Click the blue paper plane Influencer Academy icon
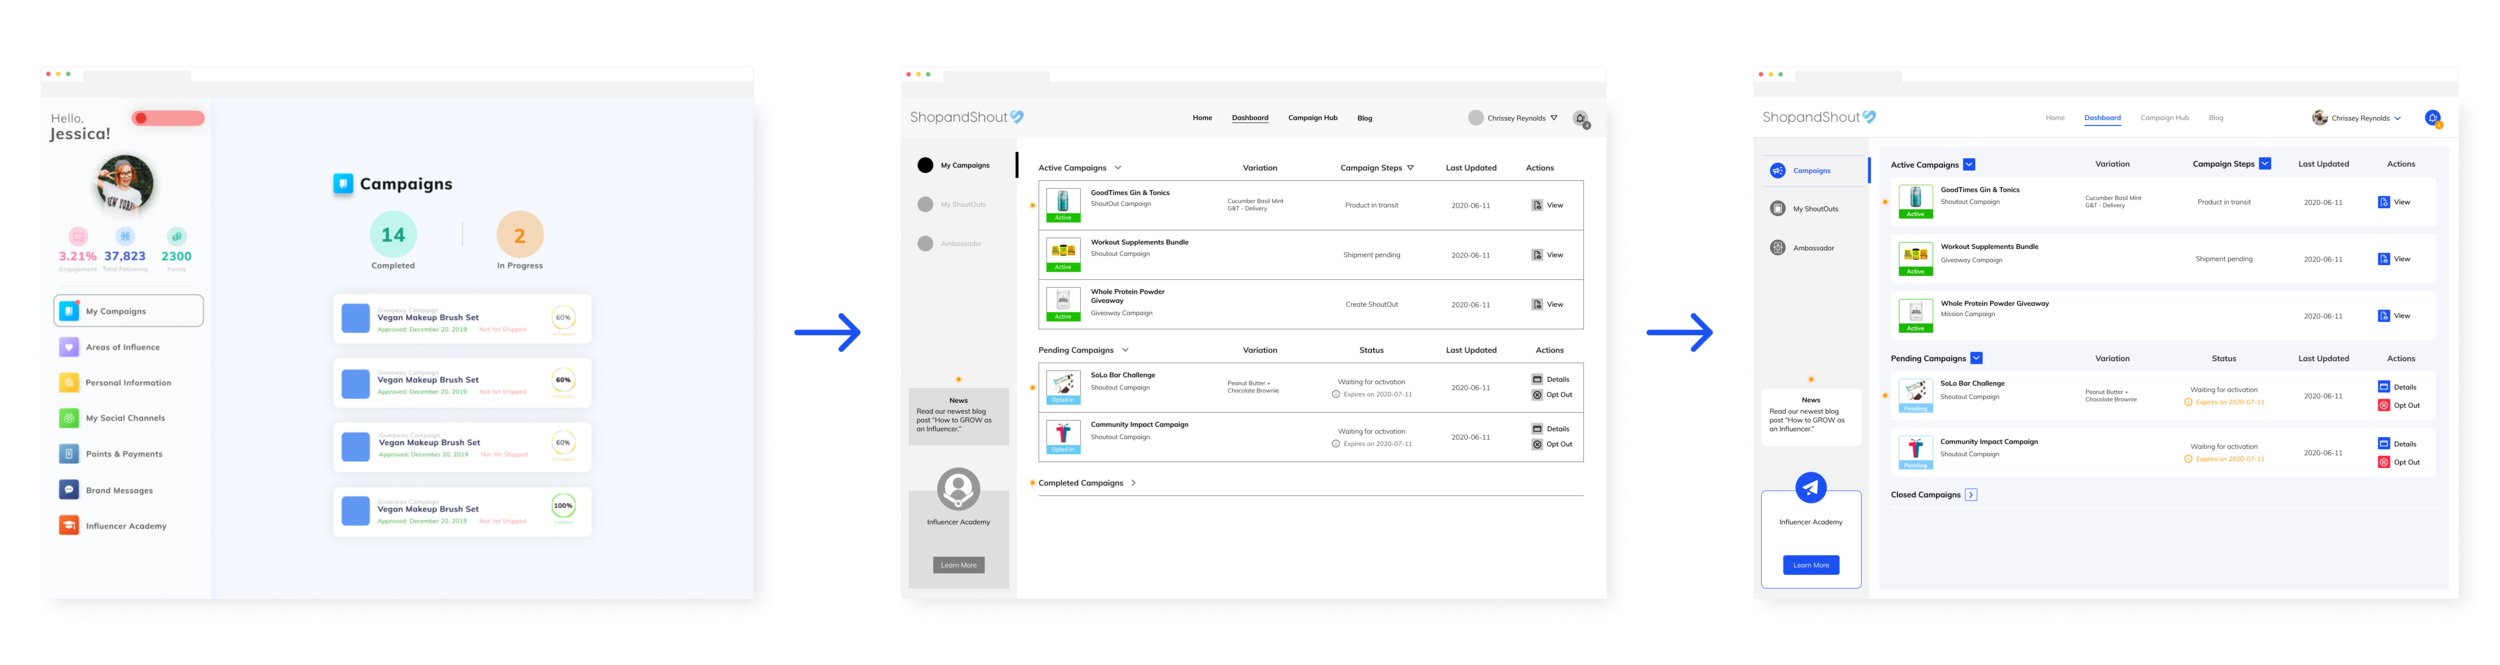This screenshot has height=665, width=2500. click(1811, 488)
